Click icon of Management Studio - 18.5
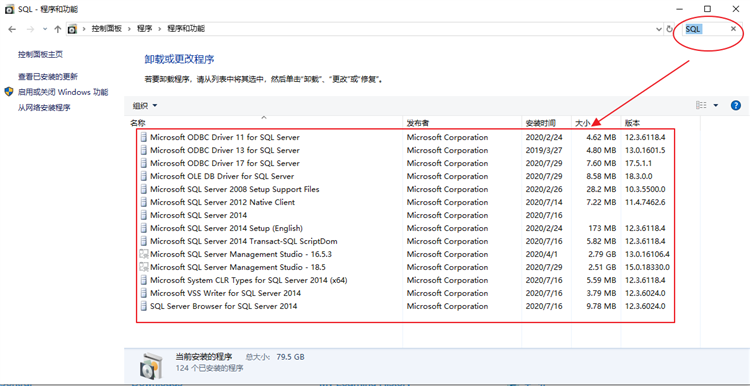This screenshot has width=750, height=386. click(144, 267)
